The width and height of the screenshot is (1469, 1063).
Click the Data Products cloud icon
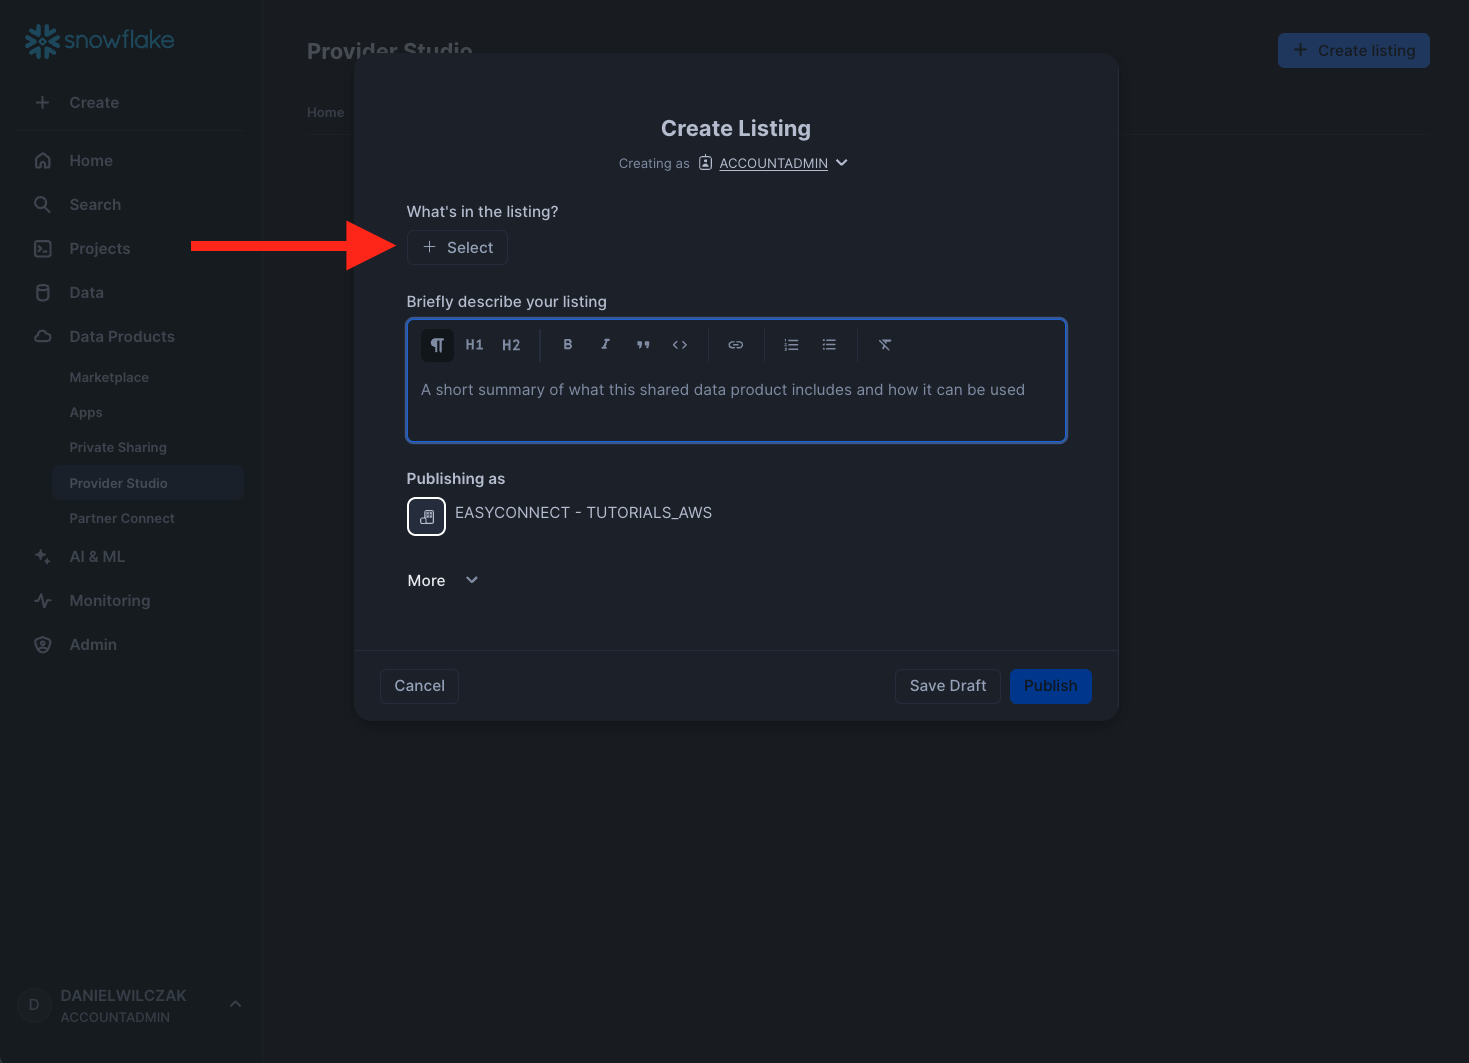click(x=43, y=337)
